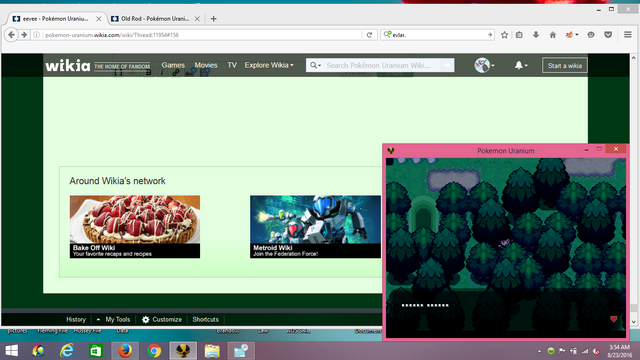Close the Pokemon Uranium game window

point(616,149)
